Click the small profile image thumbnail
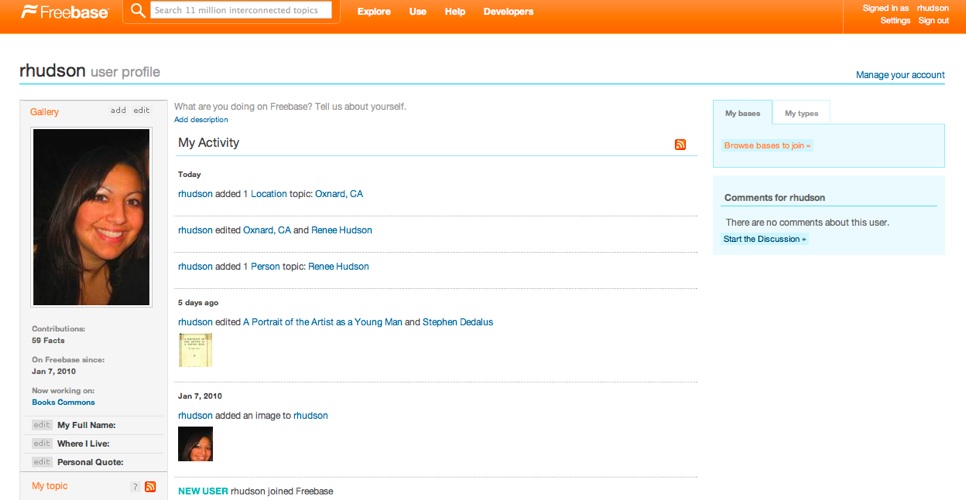Viewport: 966px width, 502px height. click(195, 444)
